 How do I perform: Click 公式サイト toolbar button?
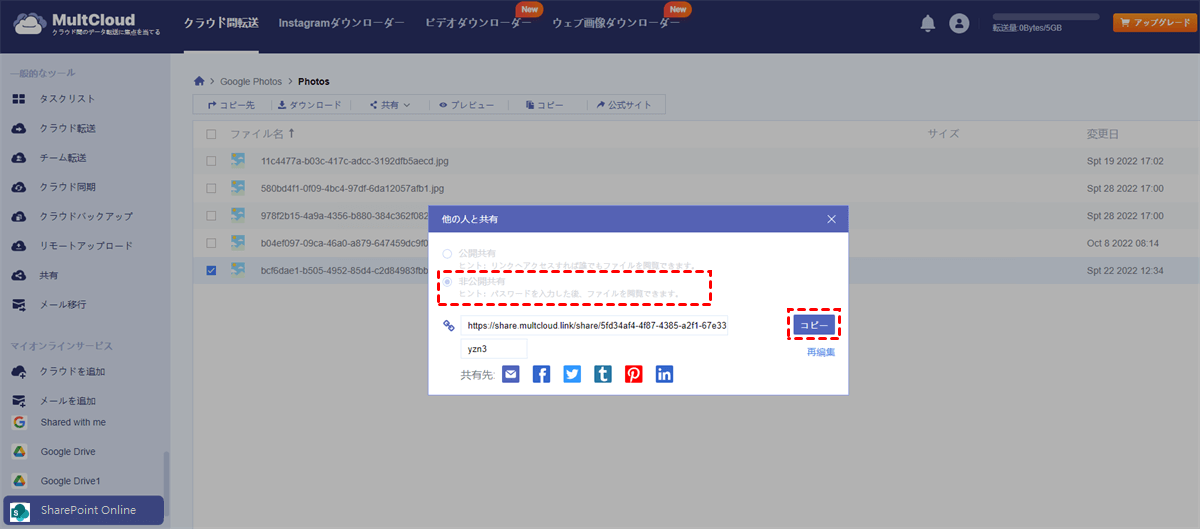624,105
